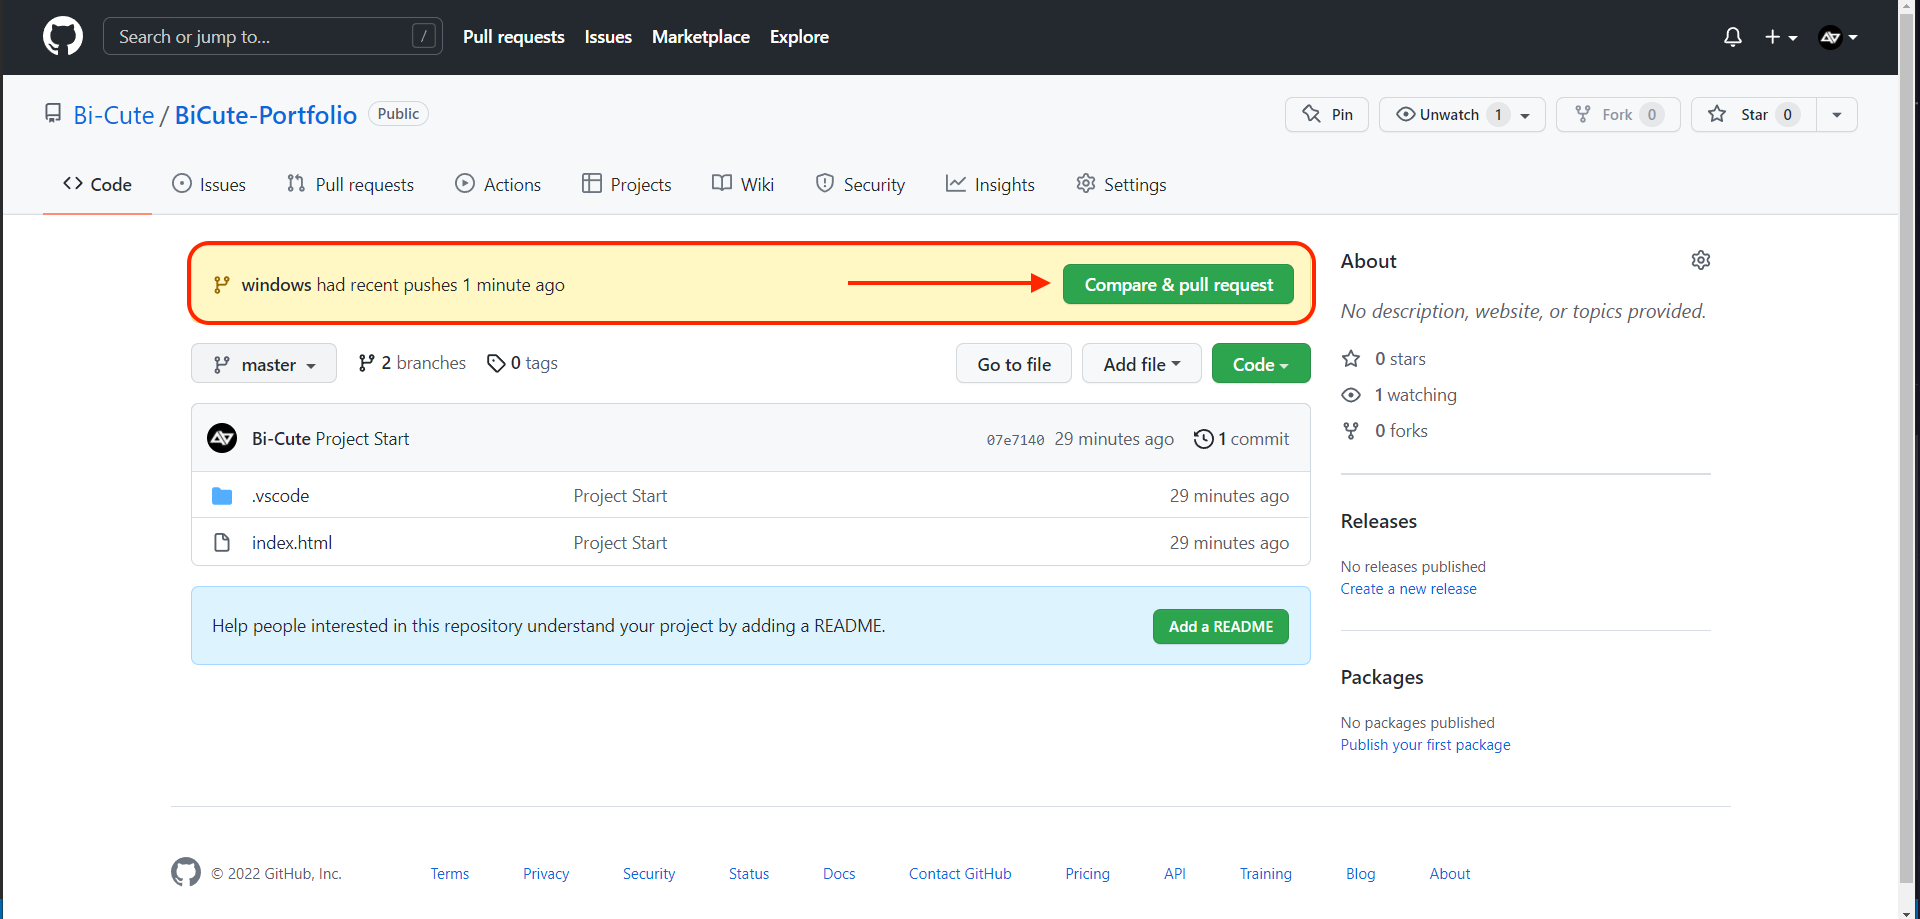Open the Wiki tab
1920x919 pixels.
click(743, 184)
